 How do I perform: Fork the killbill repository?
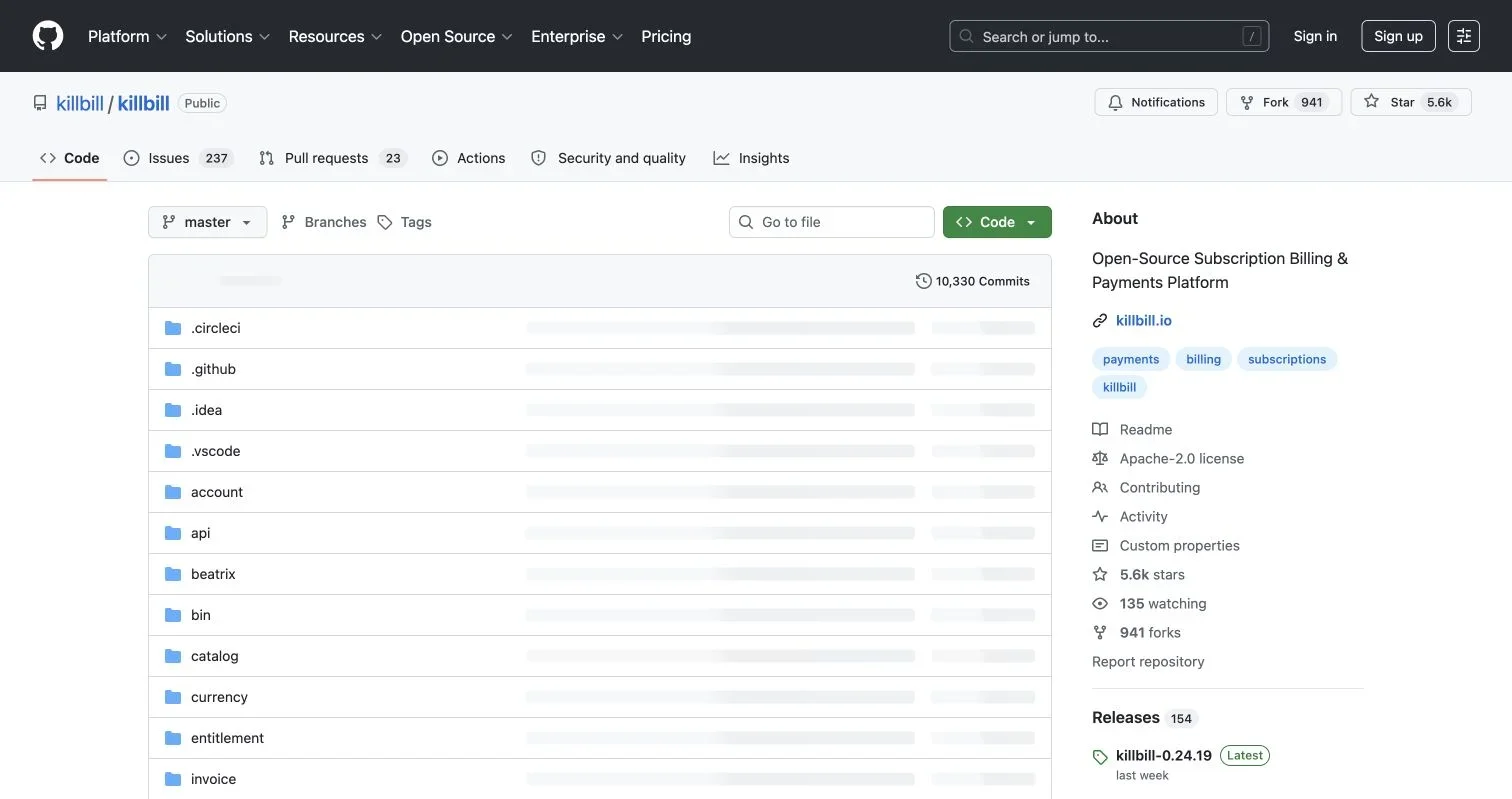coord(1284,102)
